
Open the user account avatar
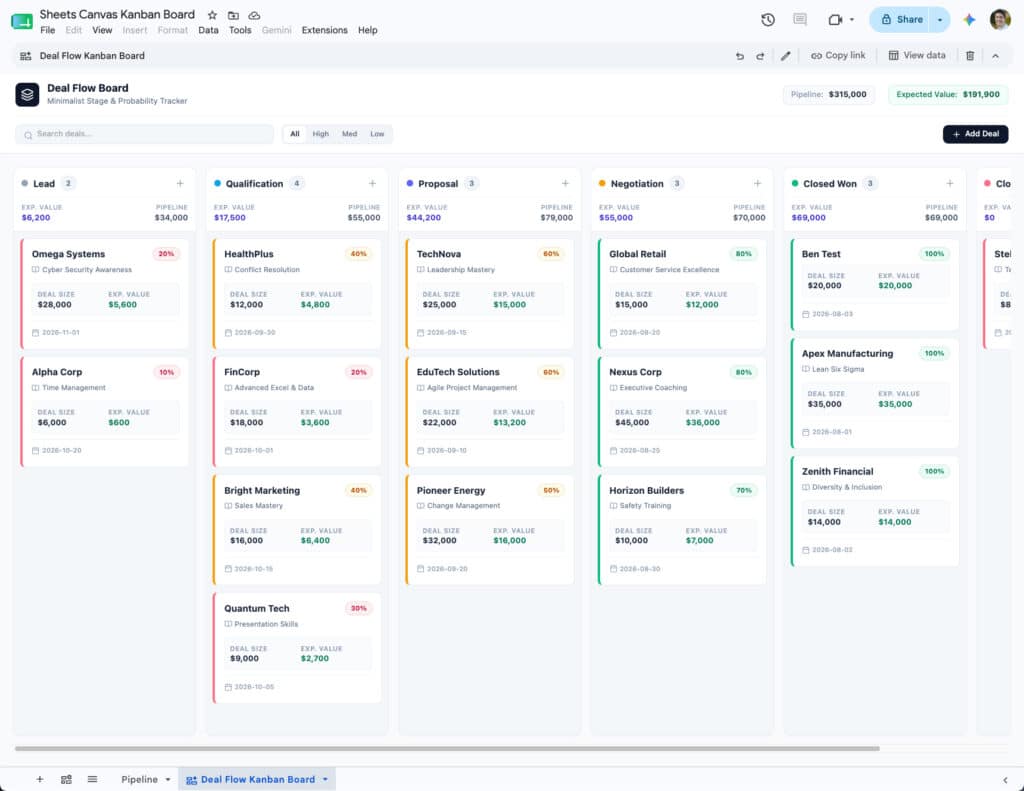click(x=1000, y=20)
